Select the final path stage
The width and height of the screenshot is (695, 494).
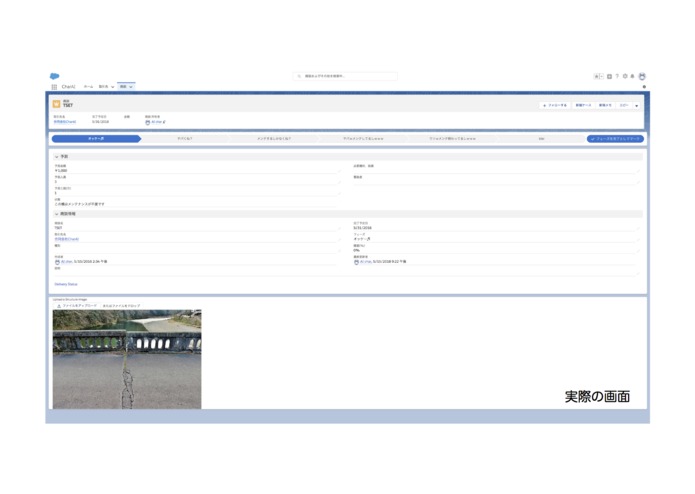click(541, 139)
